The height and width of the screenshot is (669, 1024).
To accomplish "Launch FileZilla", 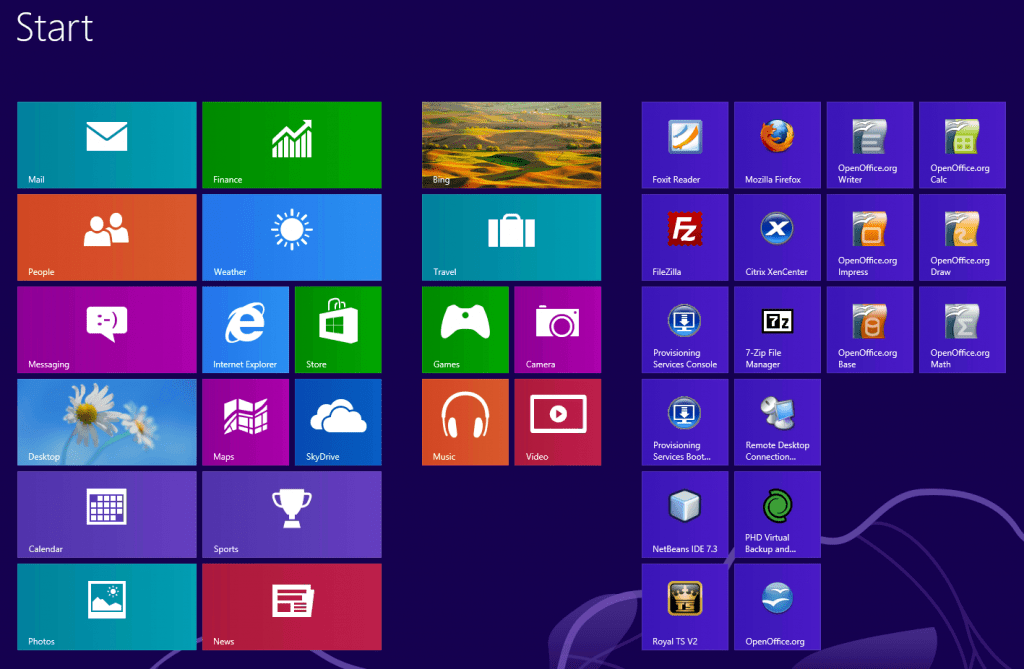I will [684, 237].
